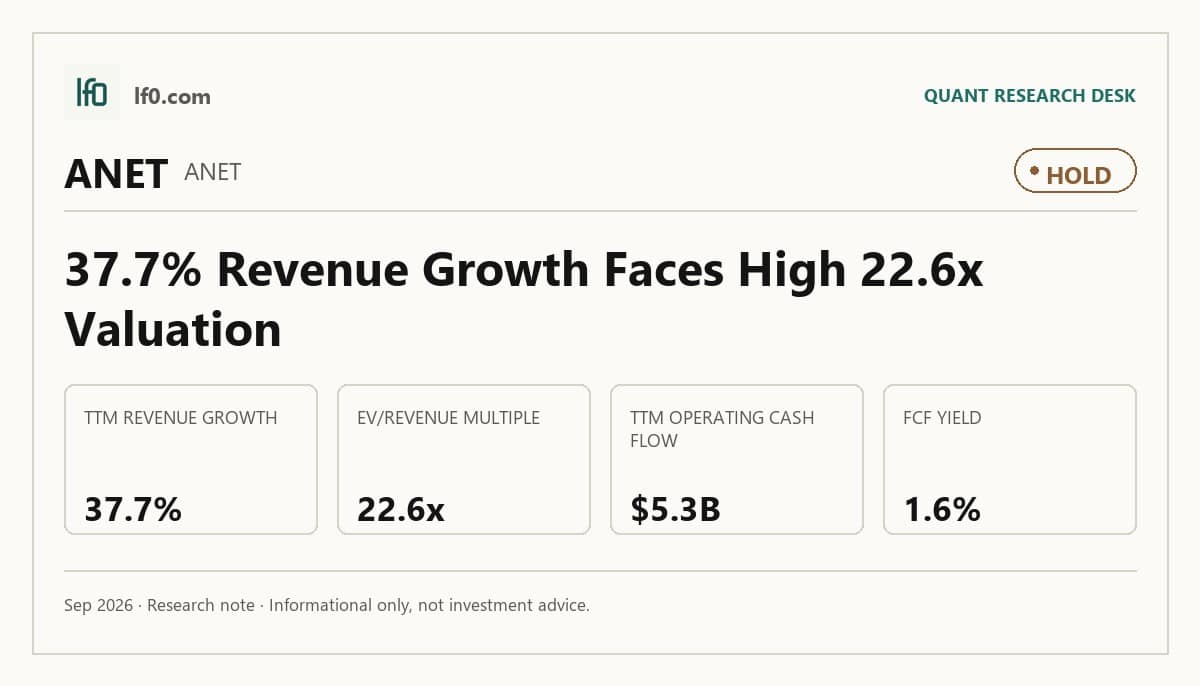Click the revenue growth valuation headline
The image size is (1200, 686).
coord(524,300)
